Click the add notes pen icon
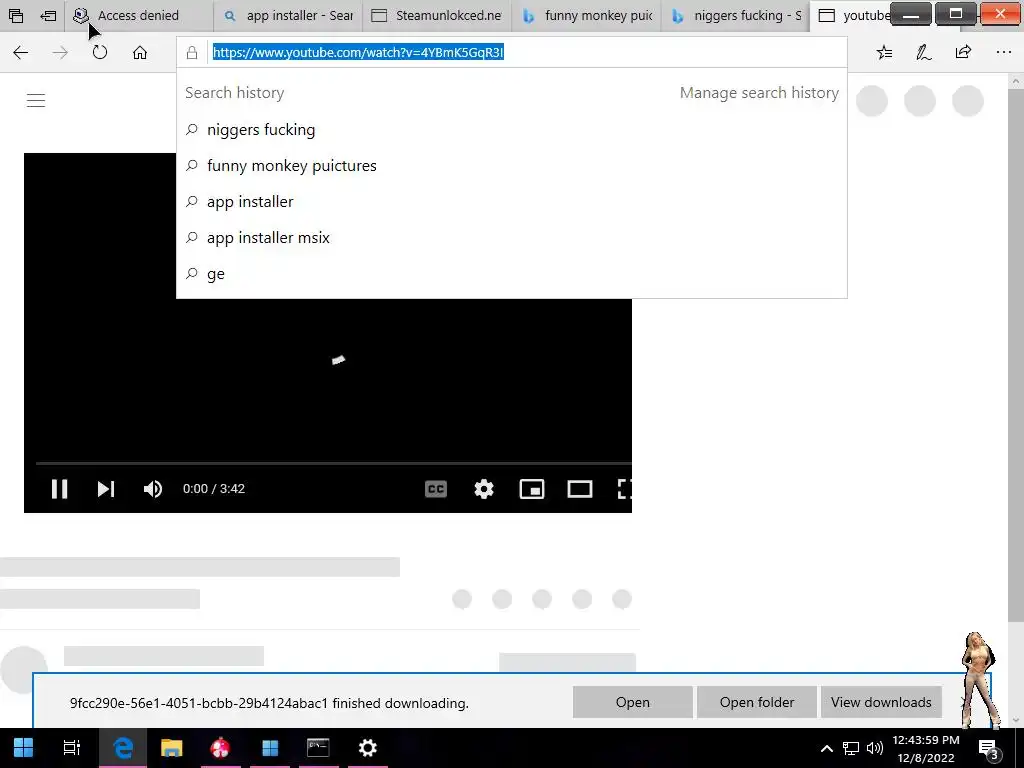Screen dimensions: 1024x768 [x=923, y=52]
